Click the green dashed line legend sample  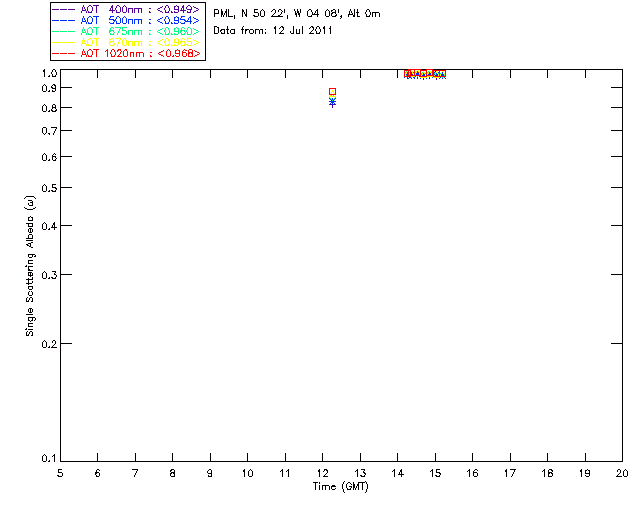pos(64,31)
